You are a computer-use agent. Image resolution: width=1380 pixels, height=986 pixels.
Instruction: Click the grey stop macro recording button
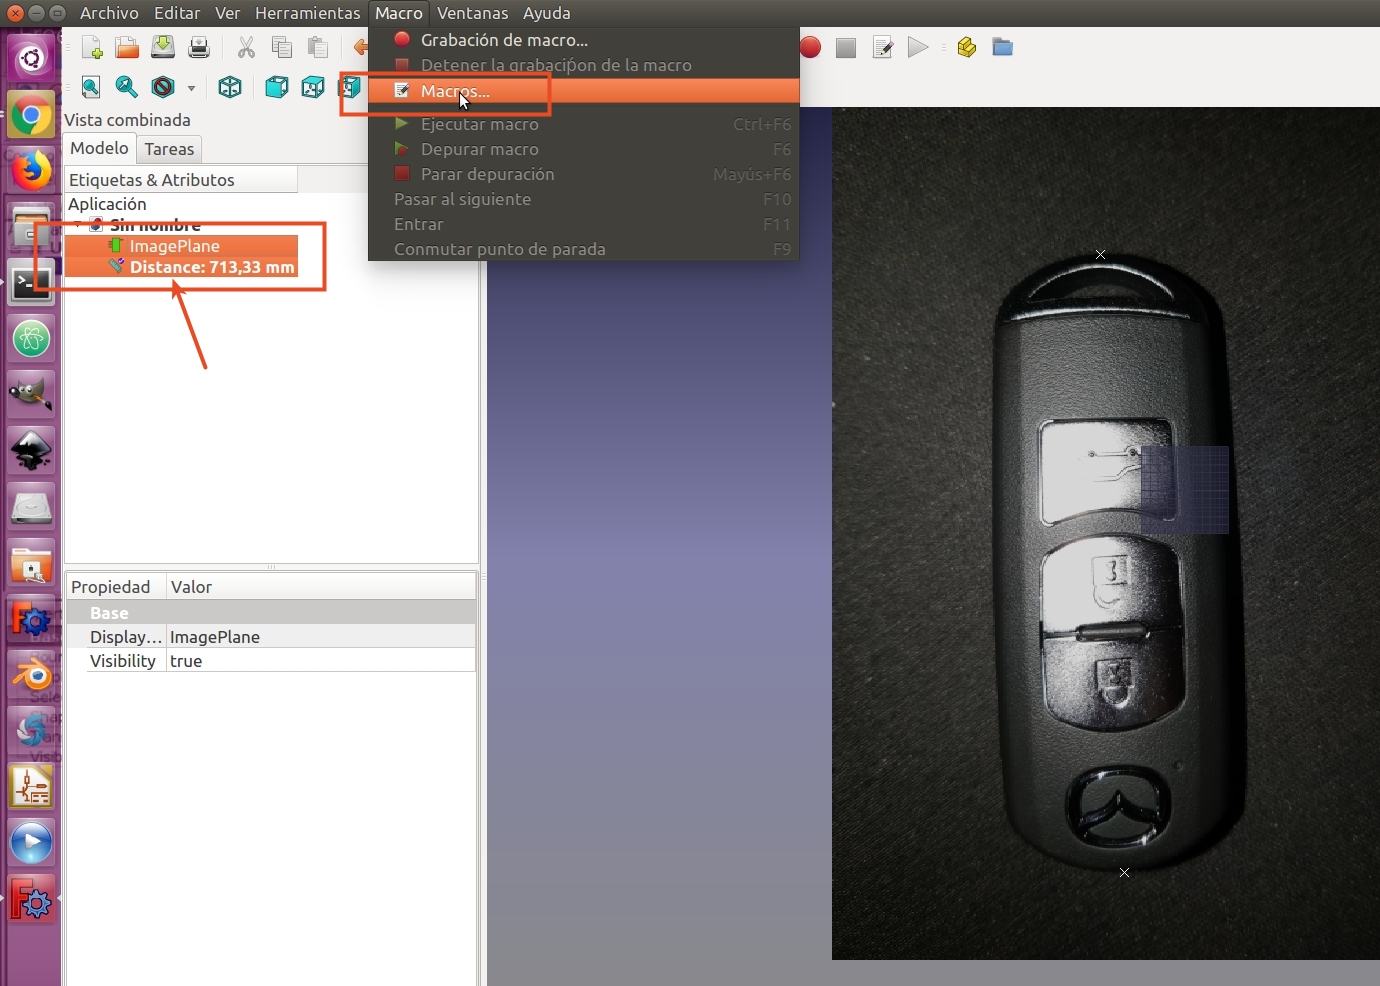(x=846, y=47)
